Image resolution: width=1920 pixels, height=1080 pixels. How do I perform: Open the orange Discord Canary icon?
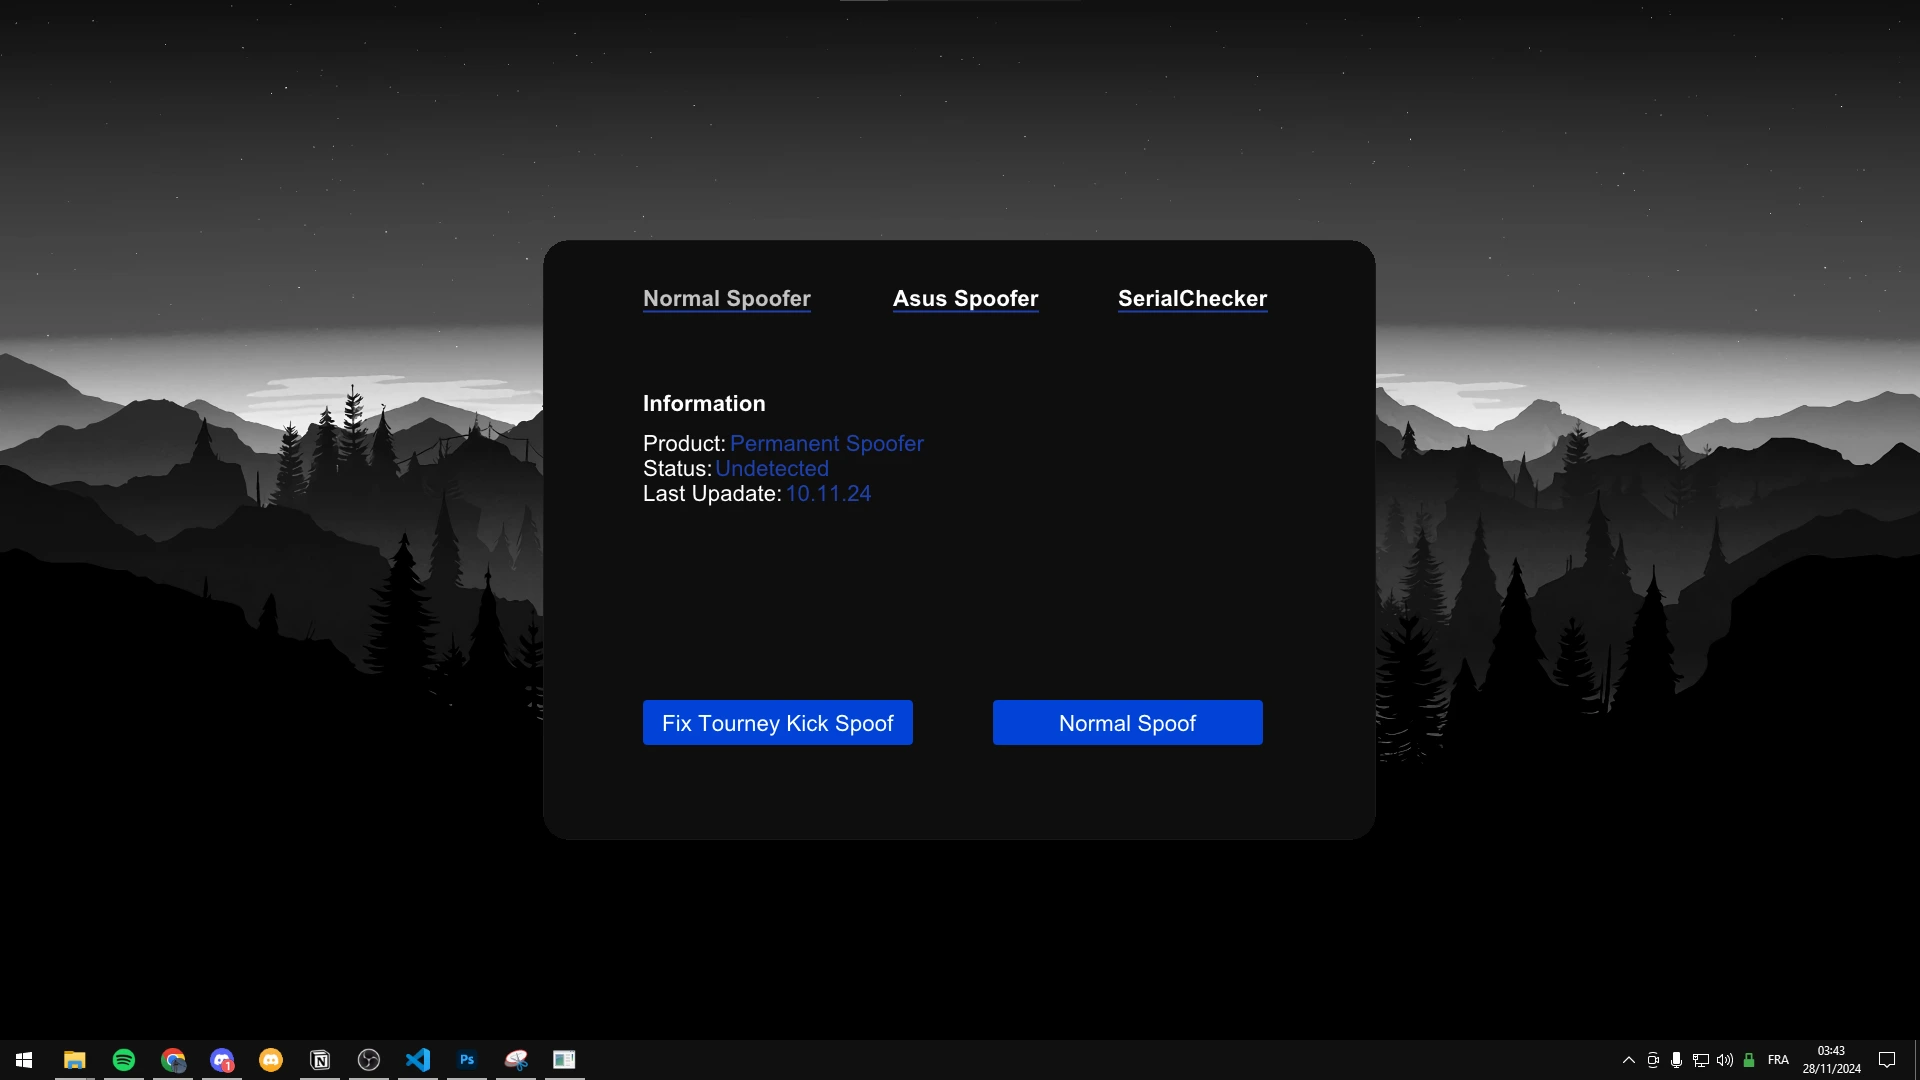coord(271,1060)
